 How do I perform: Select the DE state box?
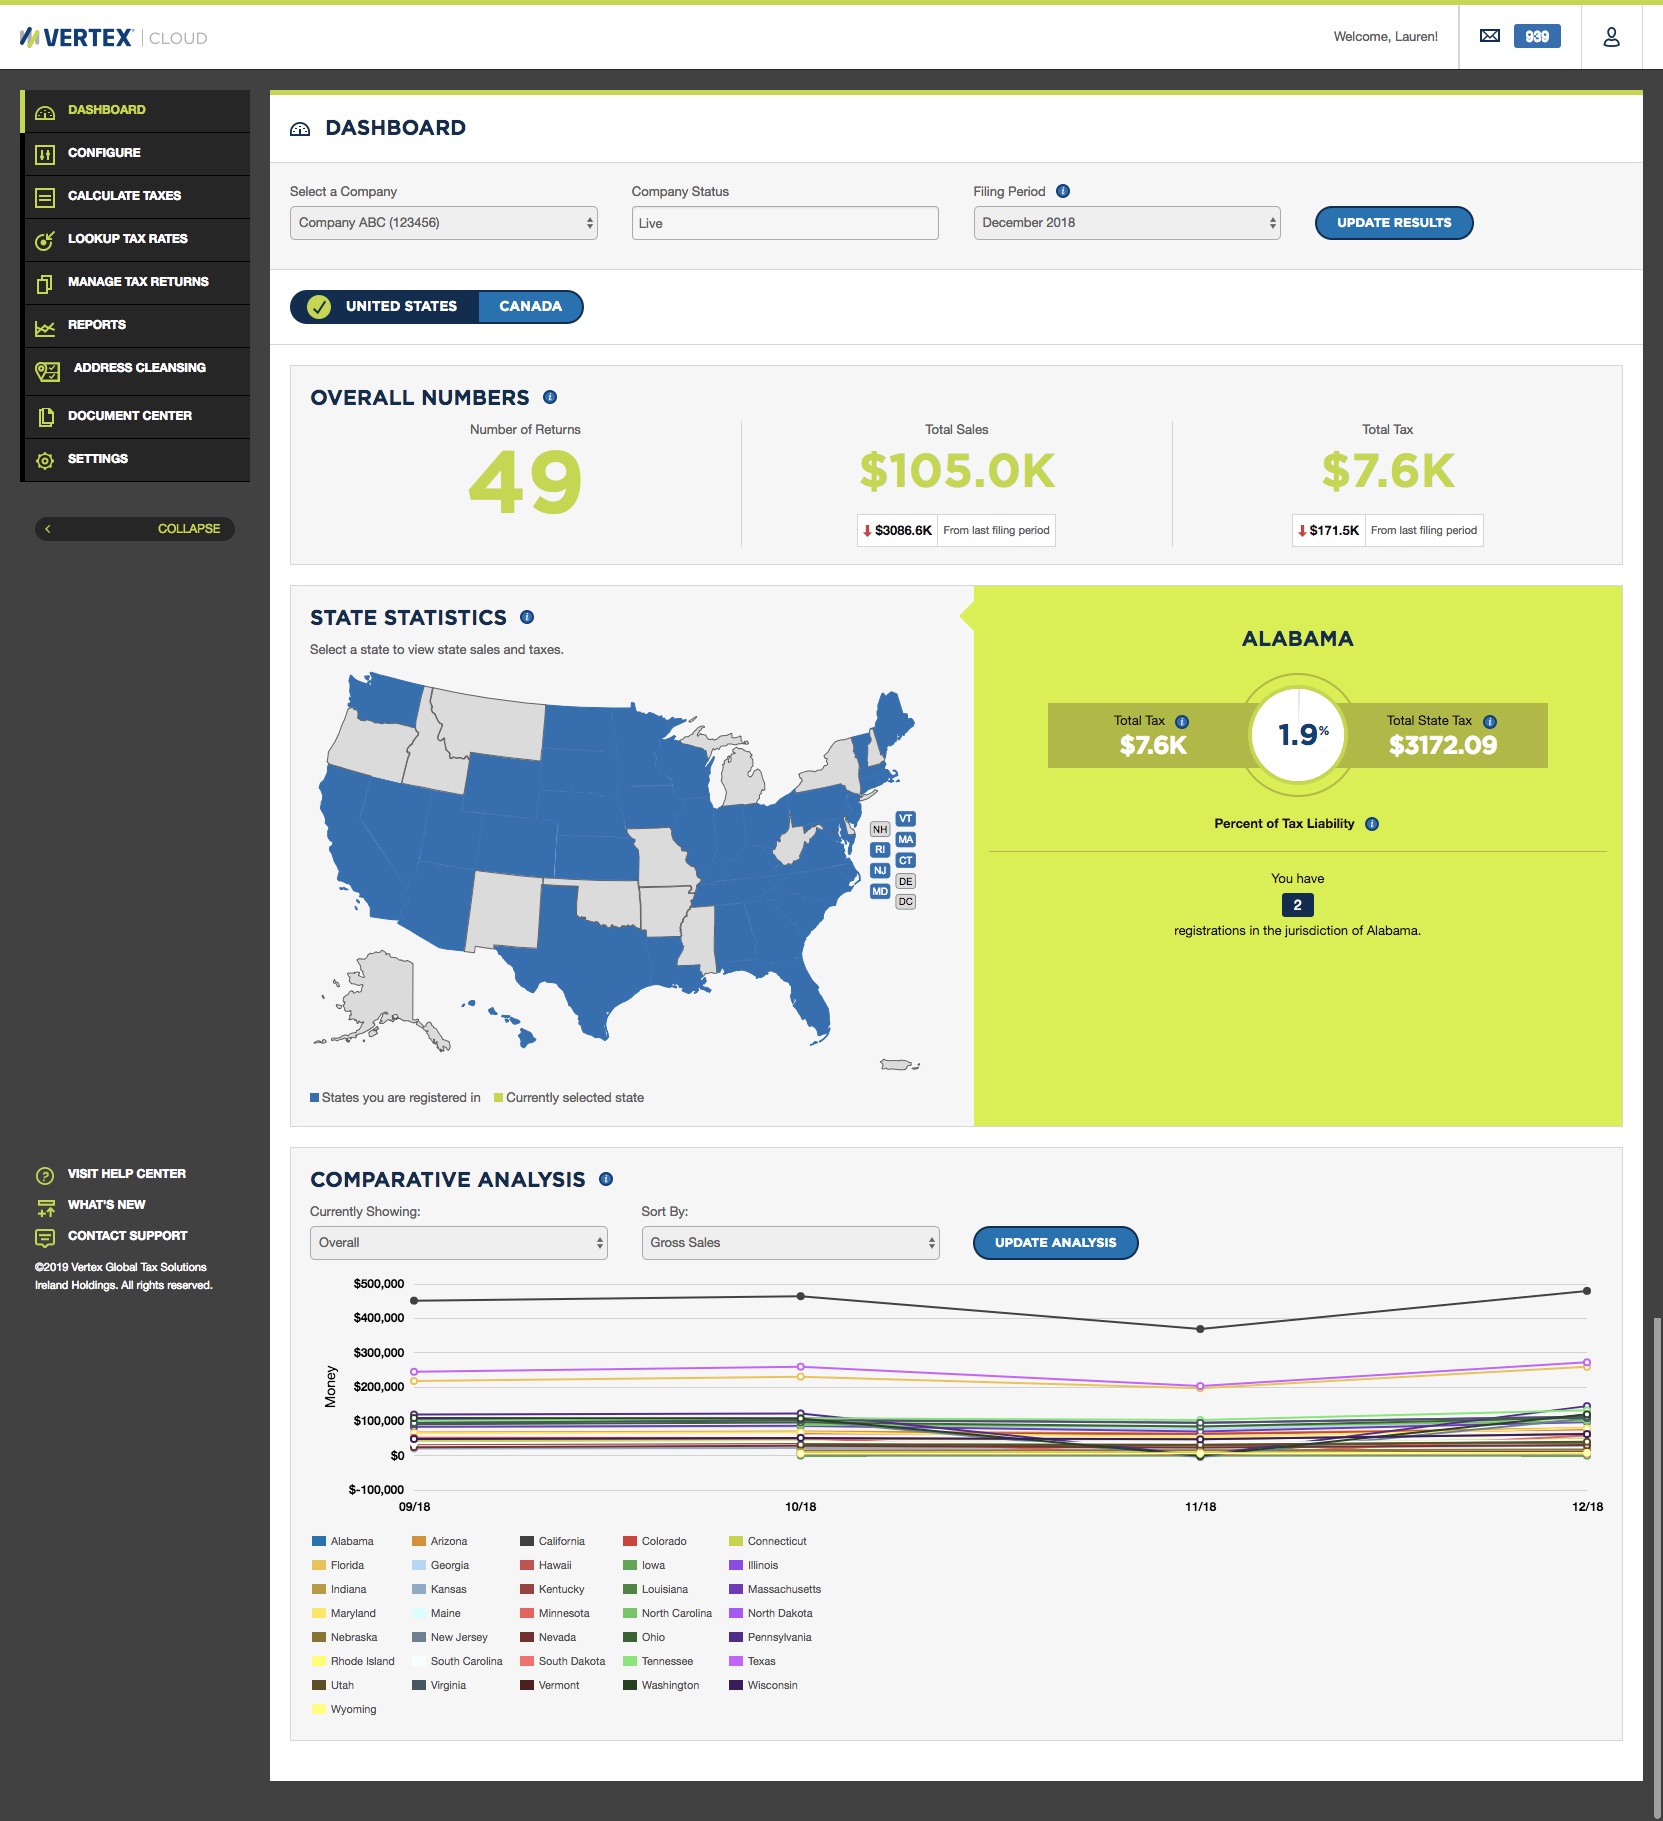click(905, 881)
